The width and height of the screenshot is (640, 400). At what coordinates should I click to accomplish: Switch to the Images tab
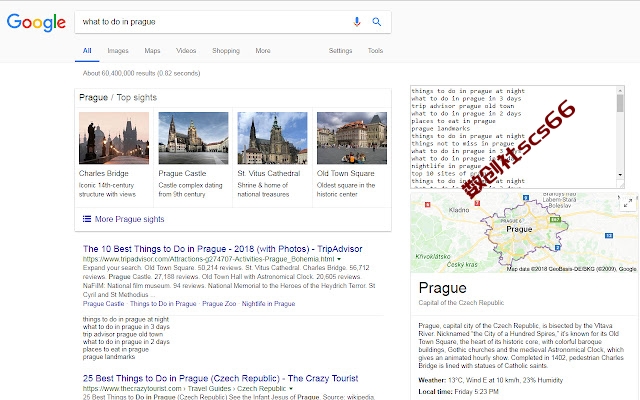(x=118, y=51)
